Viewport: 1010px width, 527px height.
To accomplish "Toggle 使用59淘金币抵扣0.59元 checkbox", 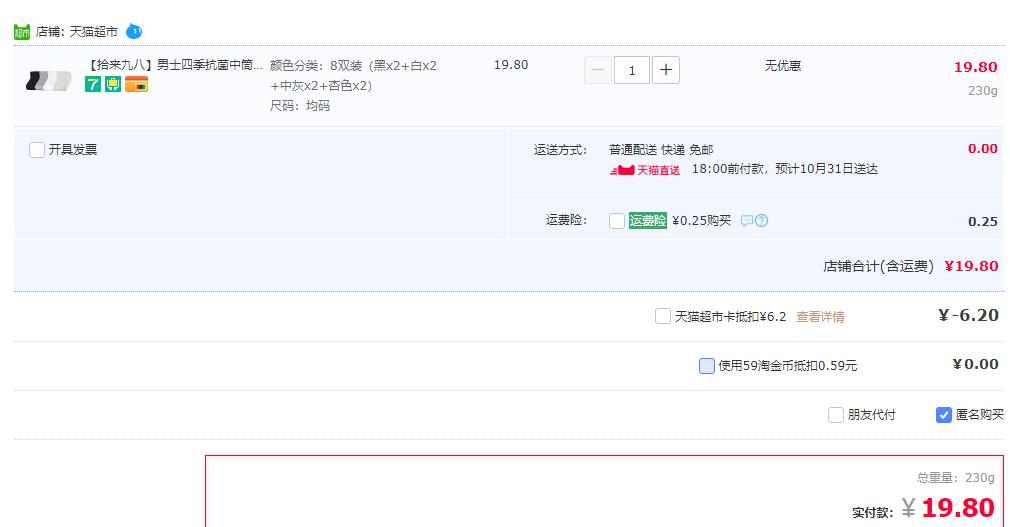I will [707, 366].
